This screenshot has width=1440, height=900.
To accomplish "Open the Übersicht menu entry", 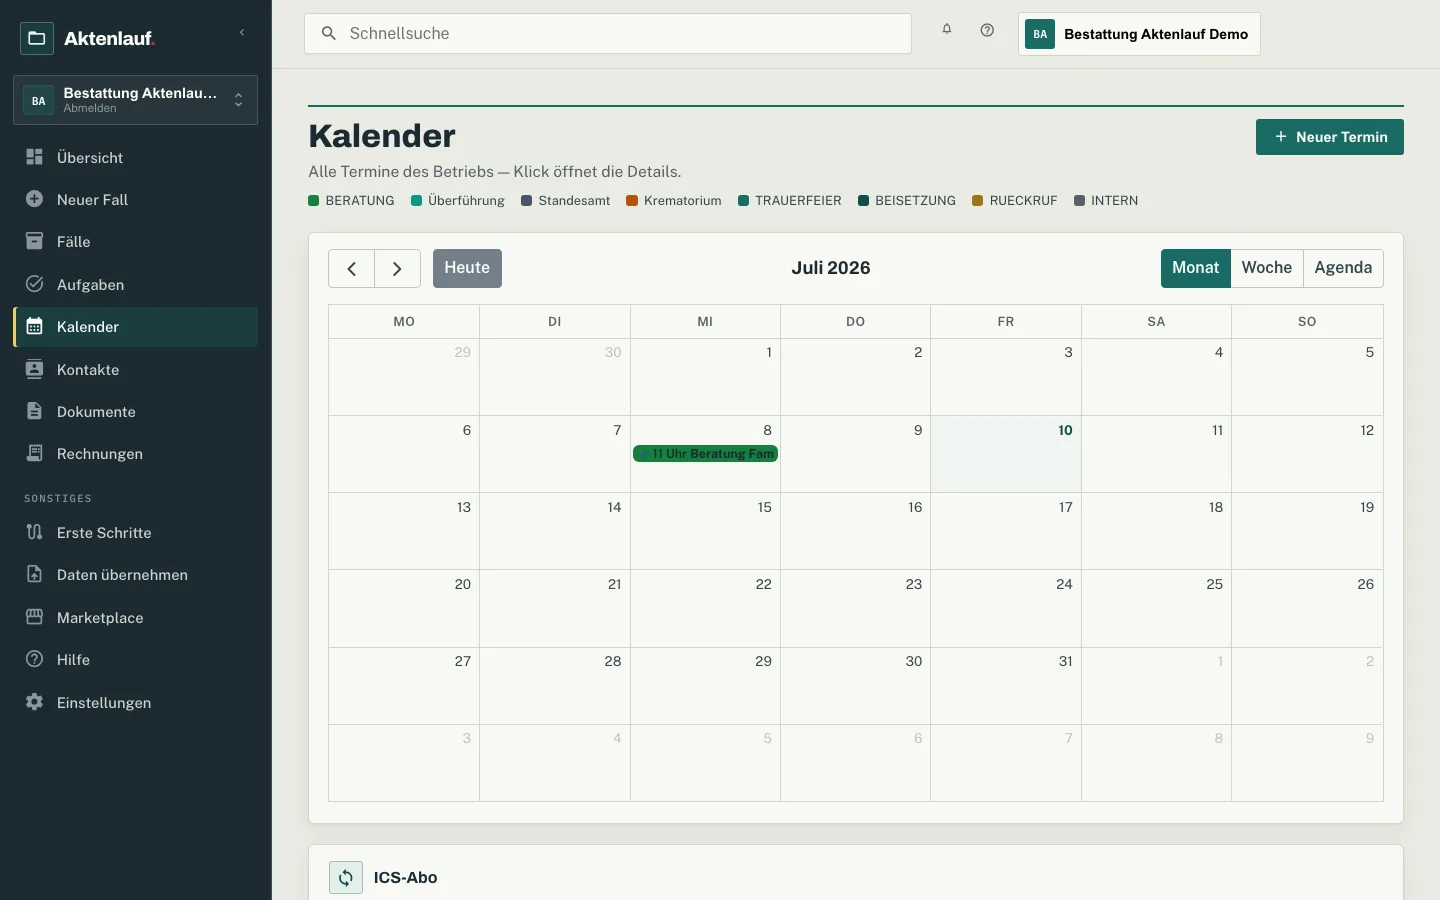I will point(135,157).
